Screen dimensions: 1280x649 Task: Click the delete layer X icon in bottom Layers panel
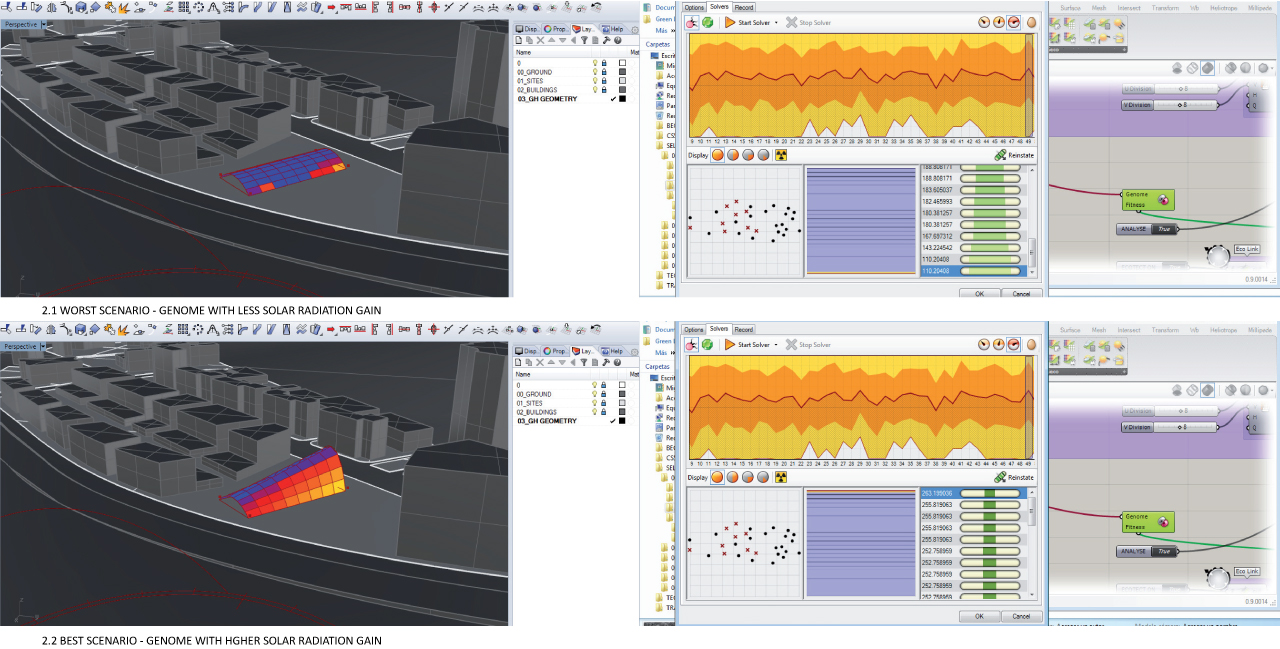pyautogui.click(x=540, y=363)
